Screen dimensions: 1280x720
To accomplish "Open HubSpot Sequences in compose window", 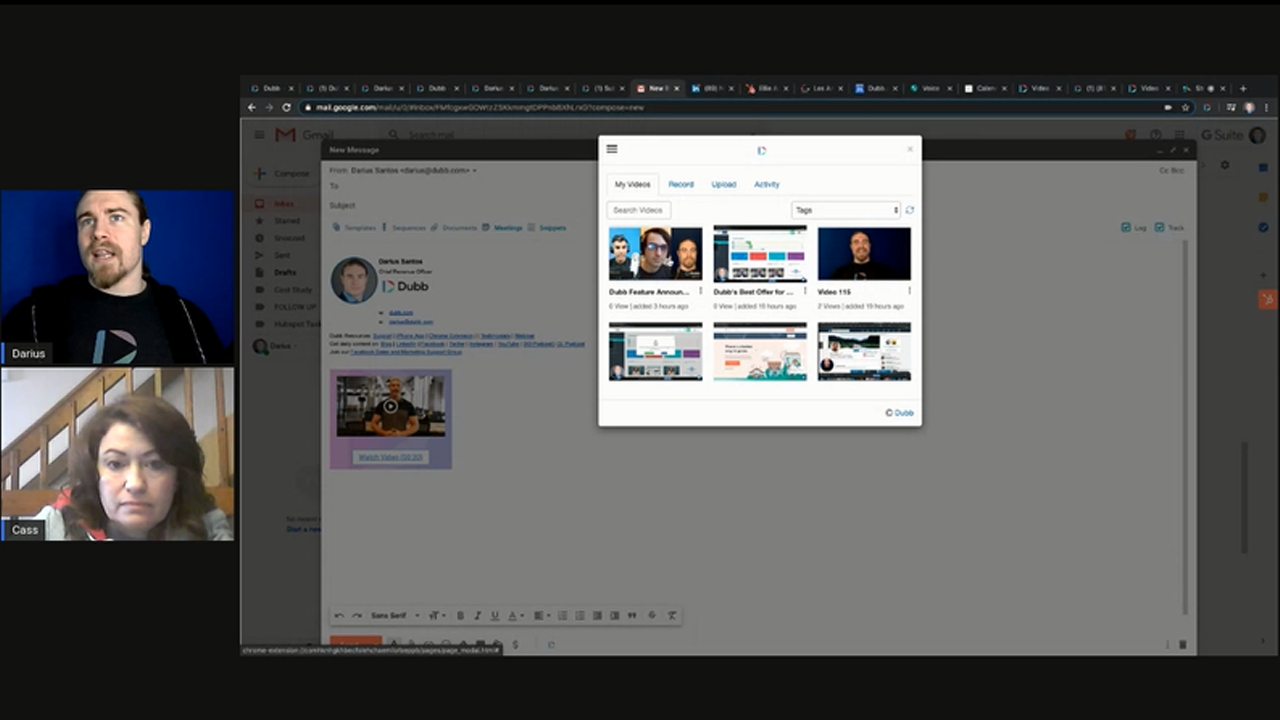I will coord(404,228).
